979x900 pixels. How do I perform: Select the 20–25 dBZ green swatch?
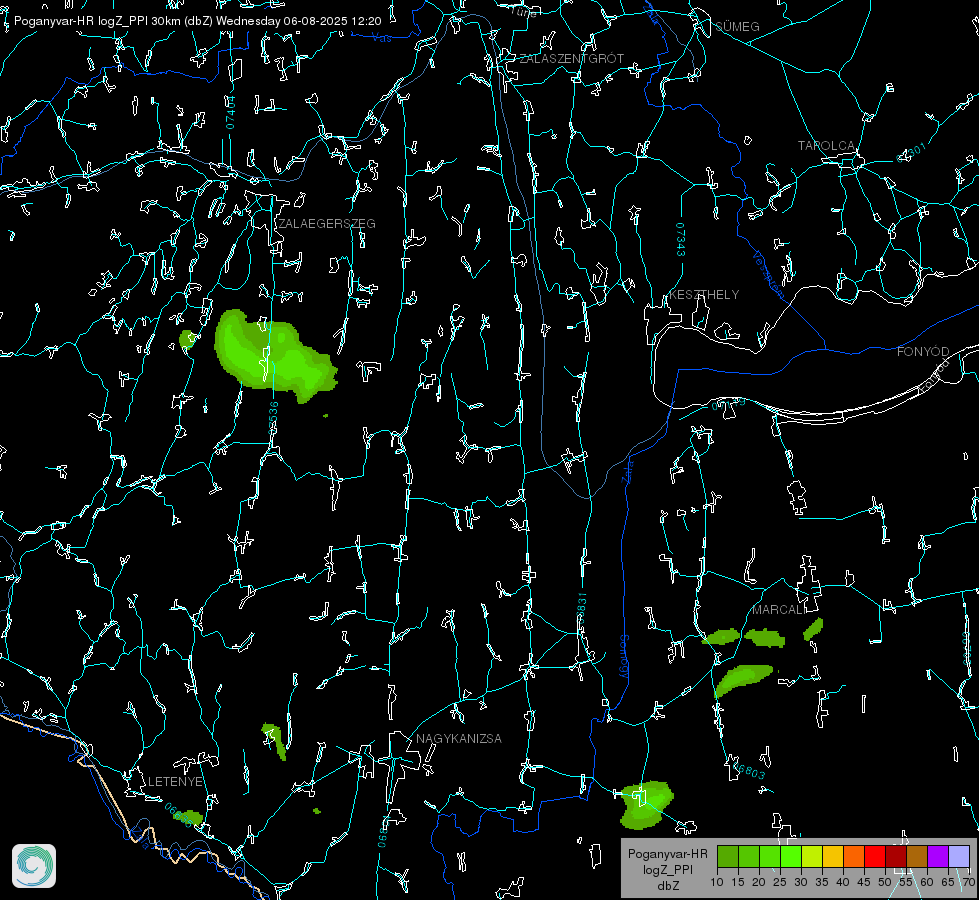tap(770, 856)
